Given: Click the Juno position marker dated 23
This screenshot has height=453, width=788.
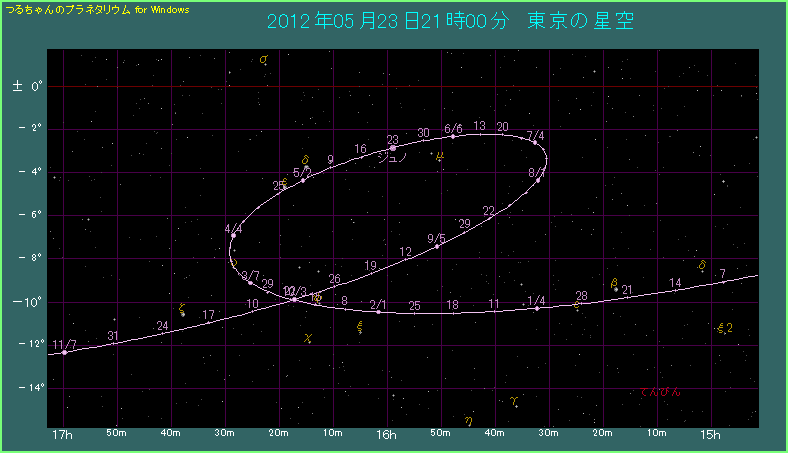Looking at the screenshot, I should coord(393,148).
